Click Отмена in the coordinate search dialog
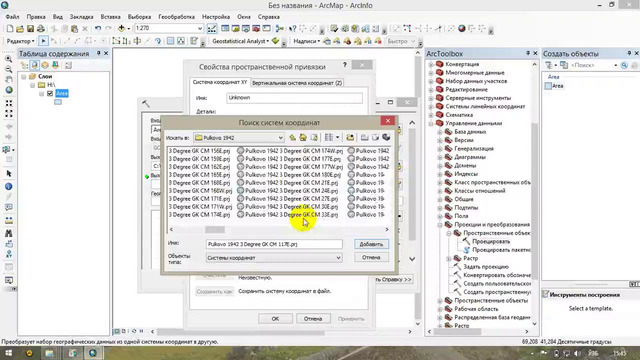This screenshot has height=360, width=640. tap(371, 258)
